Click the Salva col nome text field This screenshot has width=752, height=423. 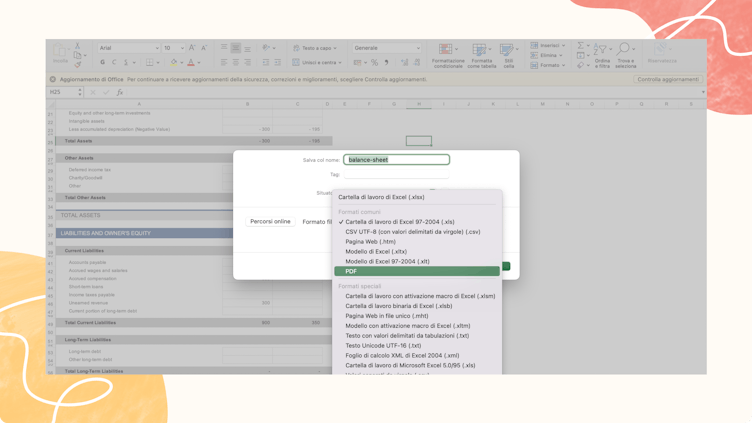coord(396,160)
